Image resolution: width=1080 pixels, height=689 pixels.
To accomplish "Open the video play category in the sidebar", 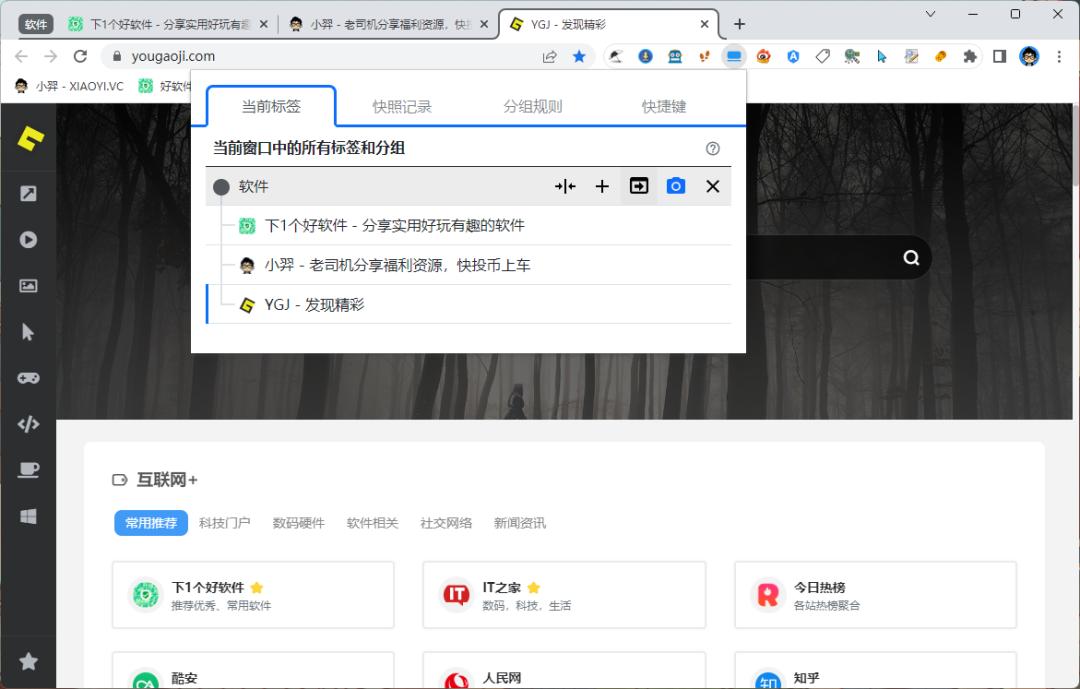I will click(x=27, y=240).
